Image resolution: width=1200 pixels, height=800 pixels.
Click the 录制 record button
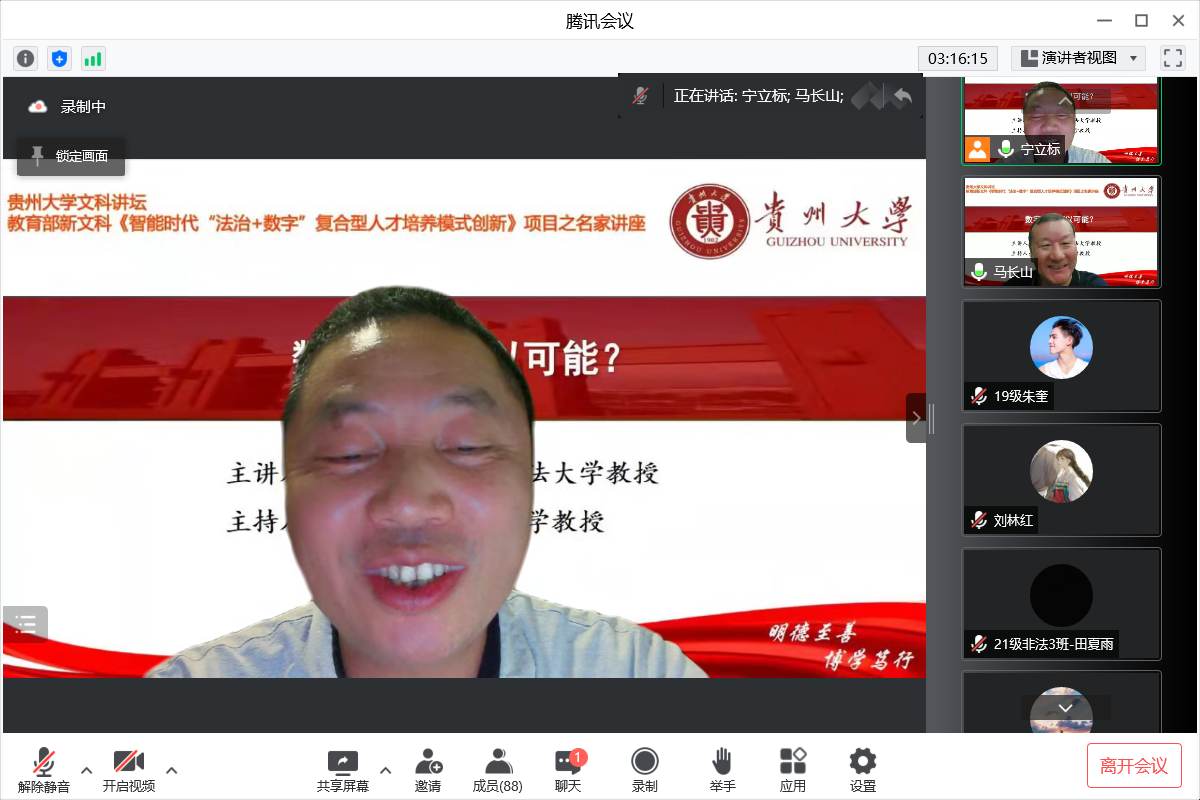coord(645,770)
